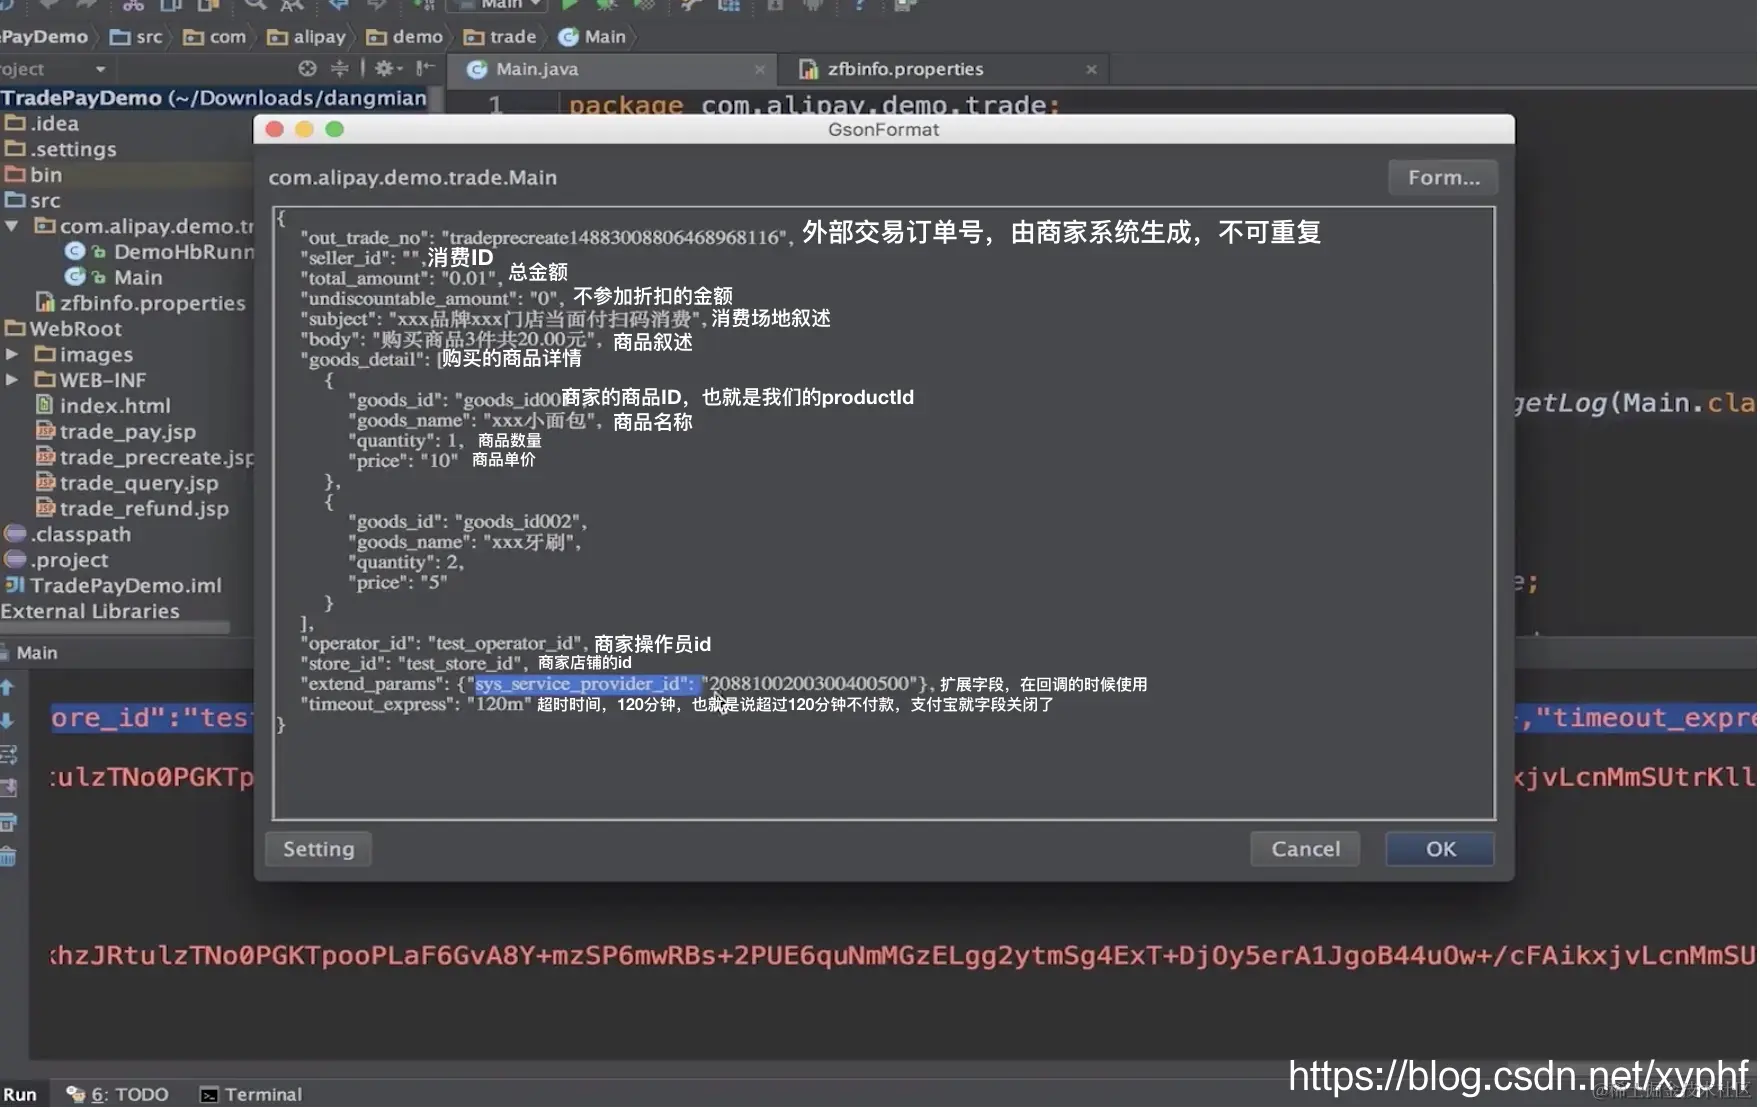1760x1108 pixels.
Task: Toggle soft-wrap icon in Run console
Action: point(8,754)
